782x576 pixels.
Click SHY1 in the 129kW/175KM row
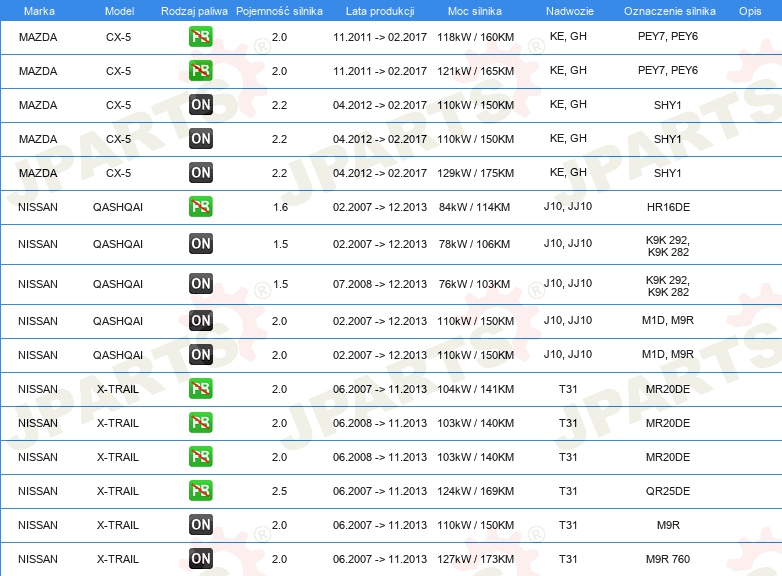(x=667, y=173)
